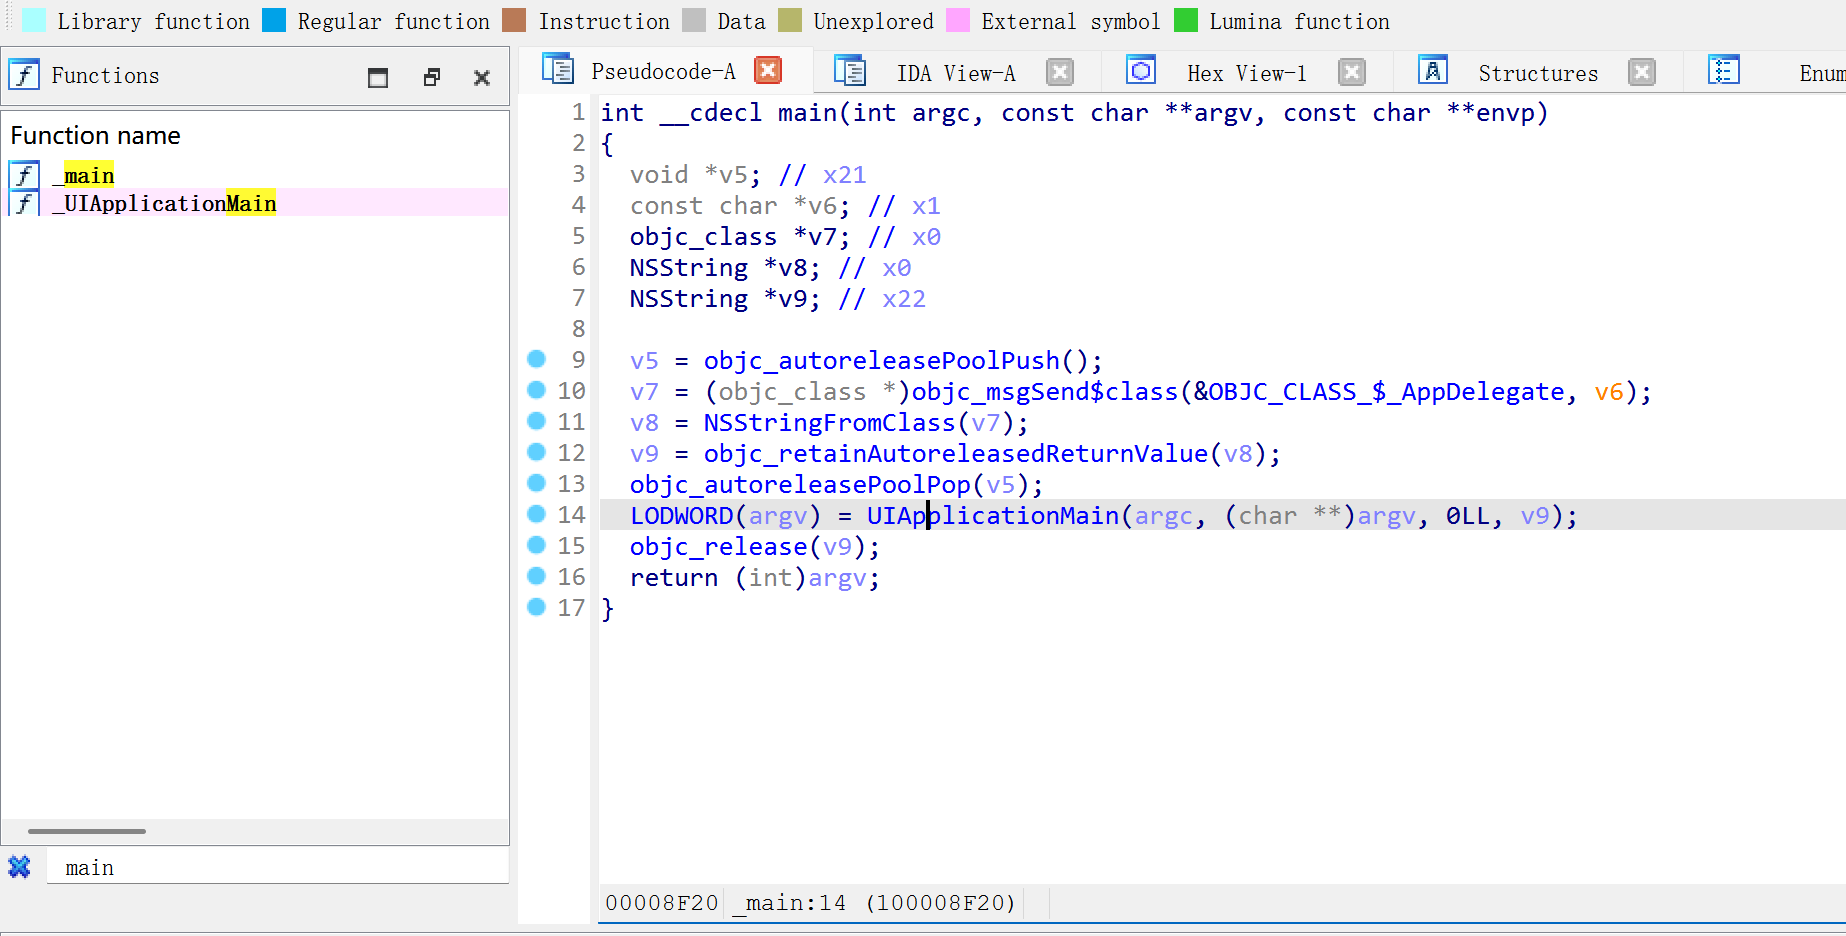Switch to the IDA View-A tab
The height and width of the screenshot is (936, 1846).
(955, 73)
